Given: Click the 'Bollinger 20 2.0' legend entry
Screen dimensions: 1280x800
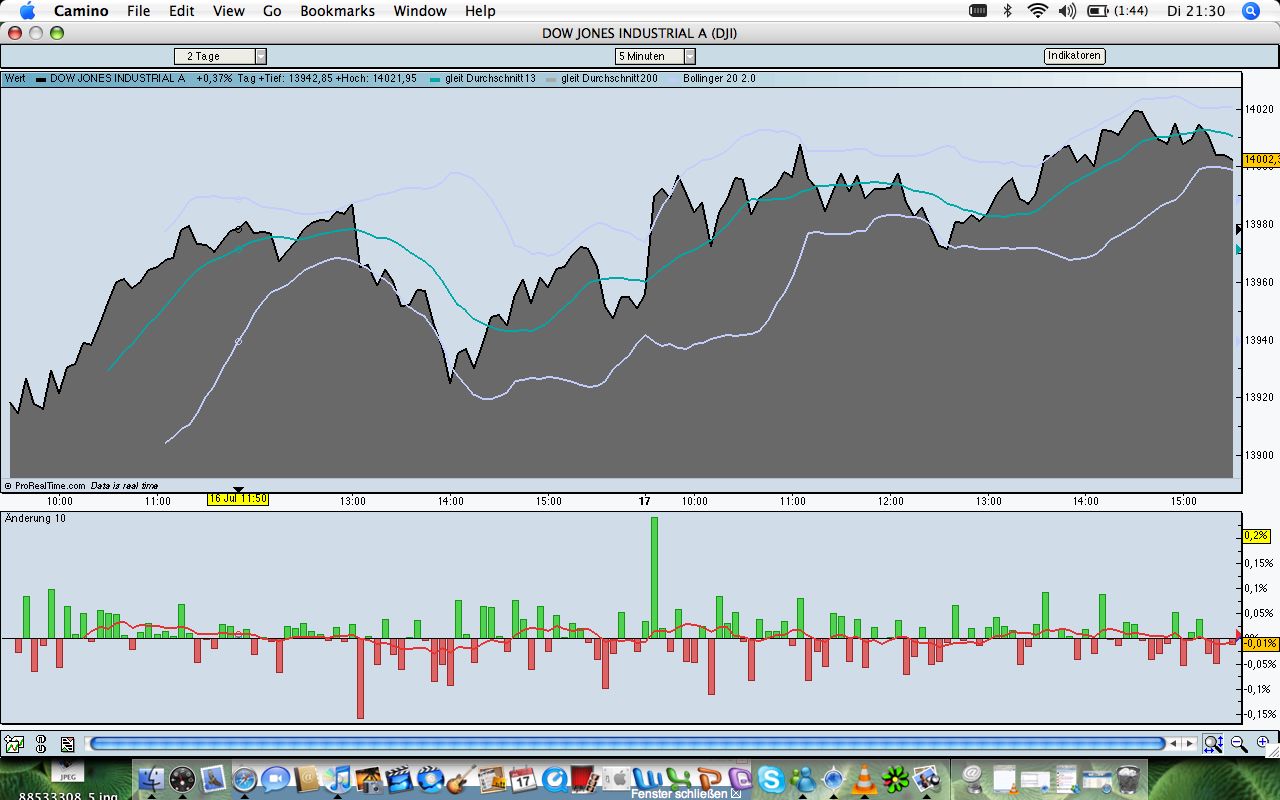Looking at the screenshot, I should point(720,78).
